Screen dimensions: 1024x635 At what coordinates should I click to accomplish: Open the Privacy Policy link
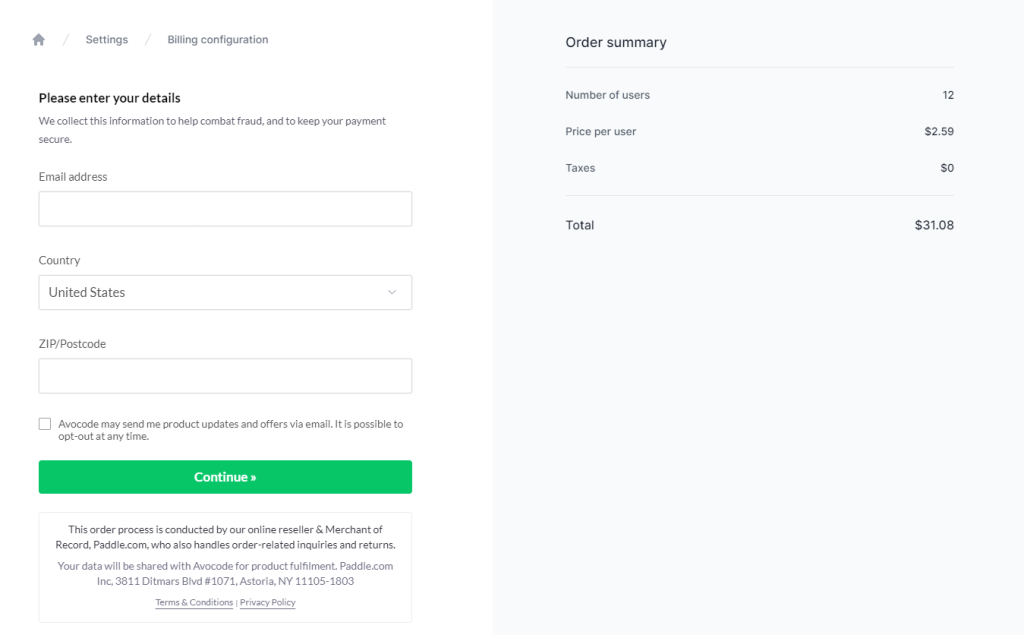(268, 603)
